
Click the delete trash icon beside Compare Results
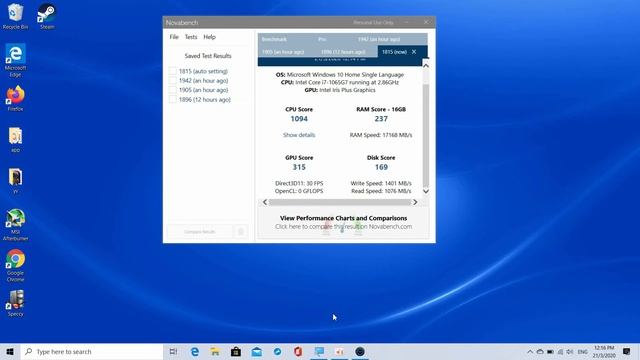(241, 231)
